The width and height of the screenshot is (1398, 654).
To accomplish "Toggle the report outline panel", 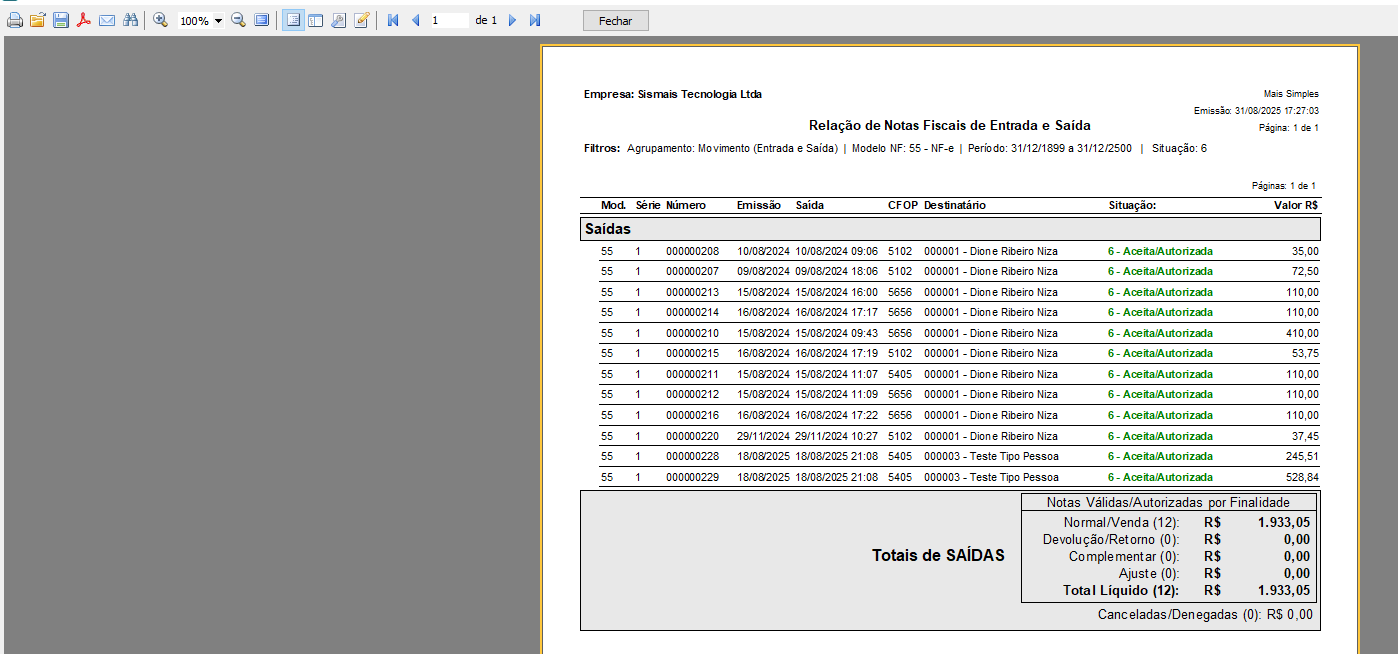I will [x=293, y=20].
